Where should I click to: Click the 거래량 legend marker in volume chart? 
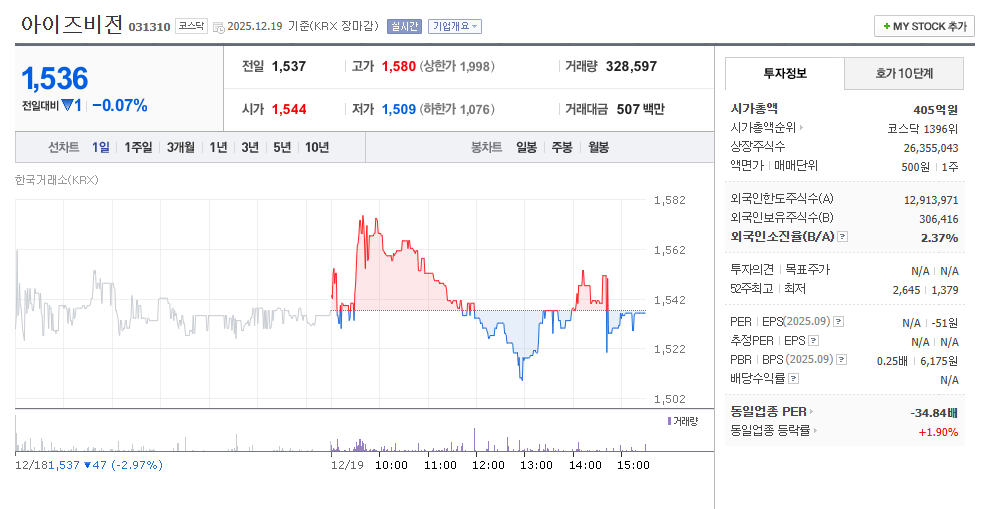670,421
